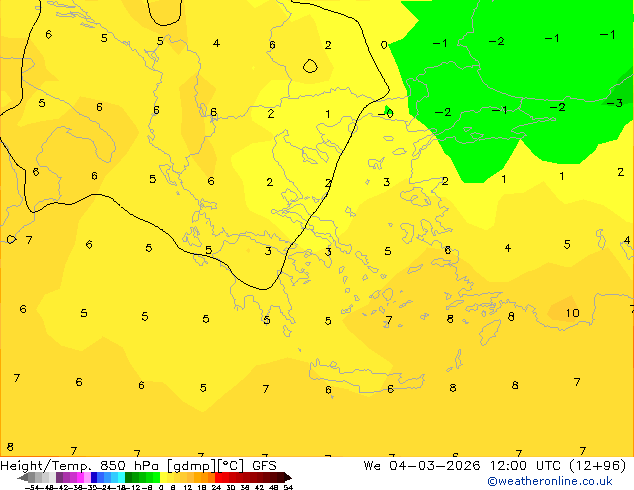634x490 pixels.
Task: Select the darkest green swatch in the legend
Action: pyautogui.click(x=128, y=477)
